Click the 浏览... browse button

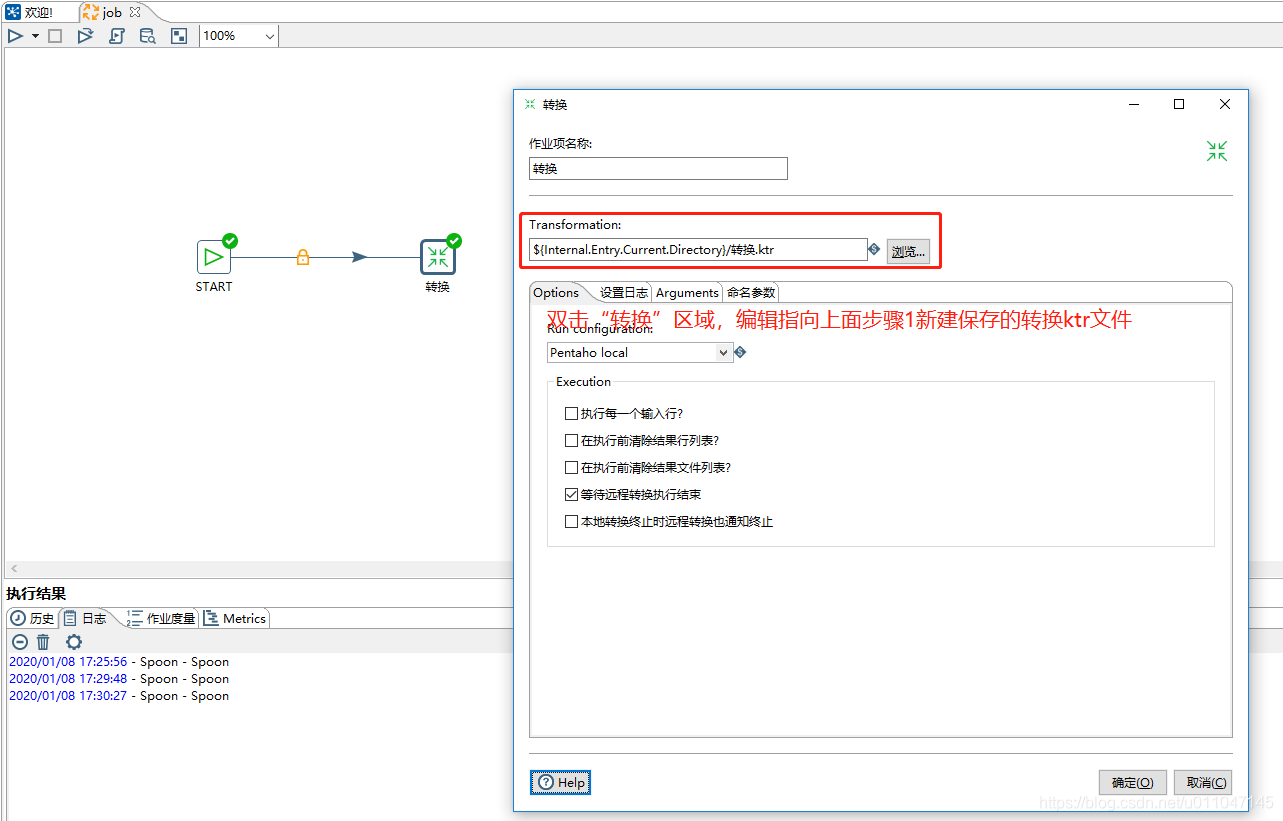[x=908, y=252]
